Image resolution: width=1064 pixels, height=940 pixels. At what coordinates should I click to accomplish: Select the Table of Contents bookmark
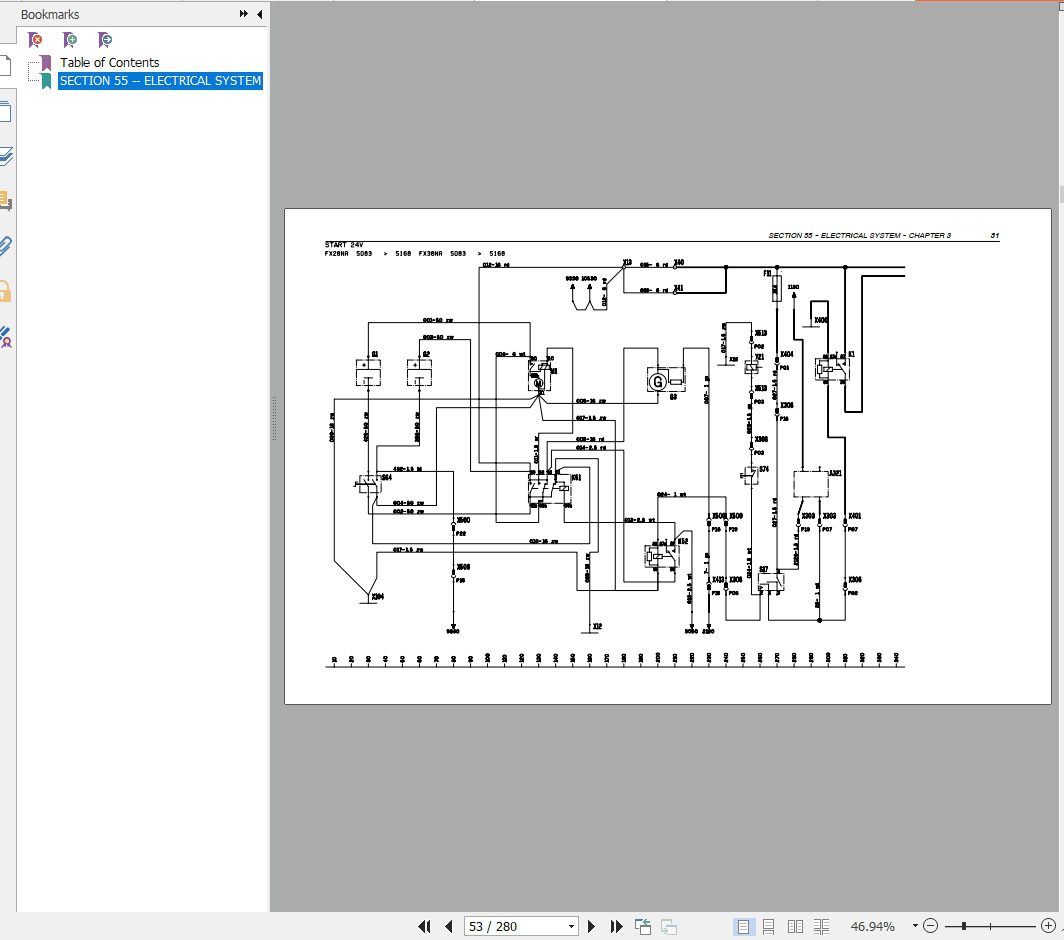tap(109, 62)
